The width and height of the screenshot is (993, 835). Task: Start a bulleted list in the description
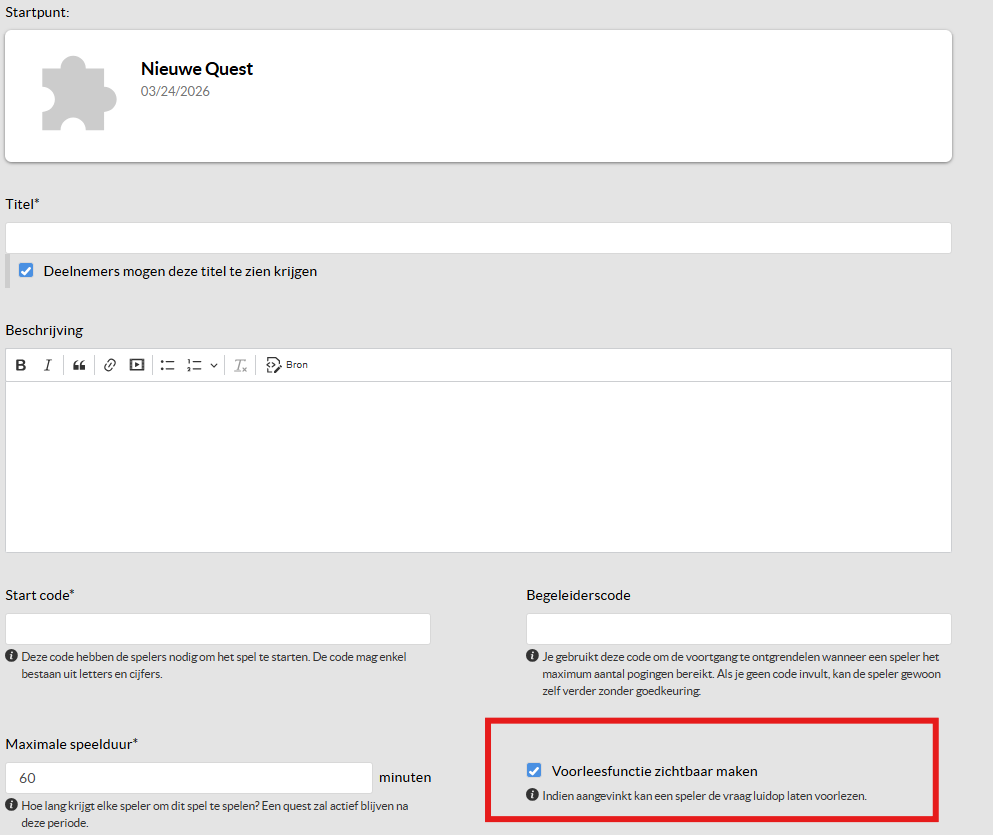168,365
